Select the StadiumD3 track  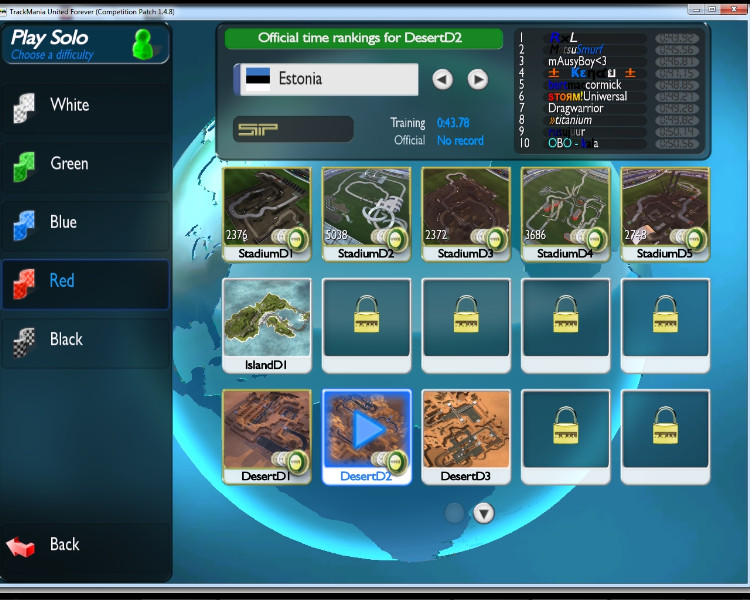click(x=466, y=208)
